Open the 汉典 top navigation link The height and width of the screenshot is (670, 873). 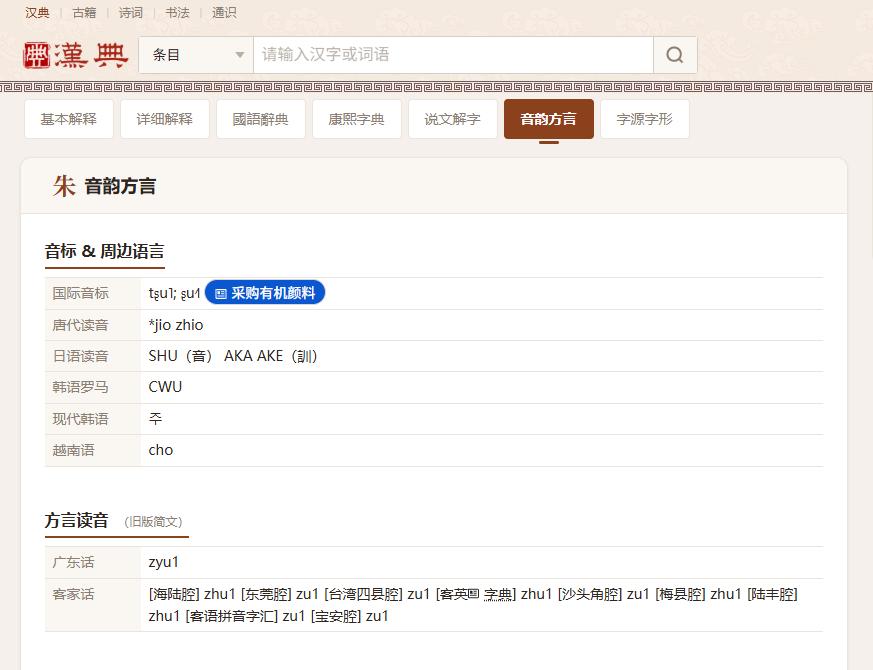click(x=37, y=12)
